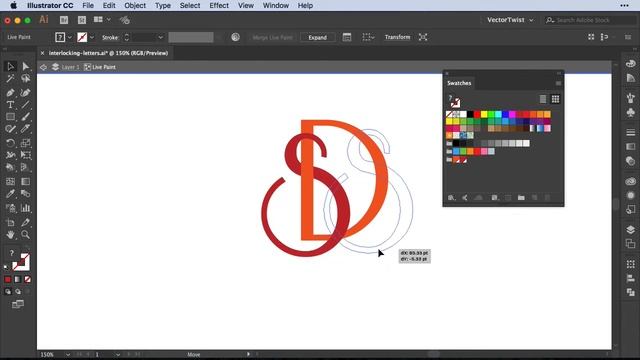Choose the Rotate tool

[10, 143]
